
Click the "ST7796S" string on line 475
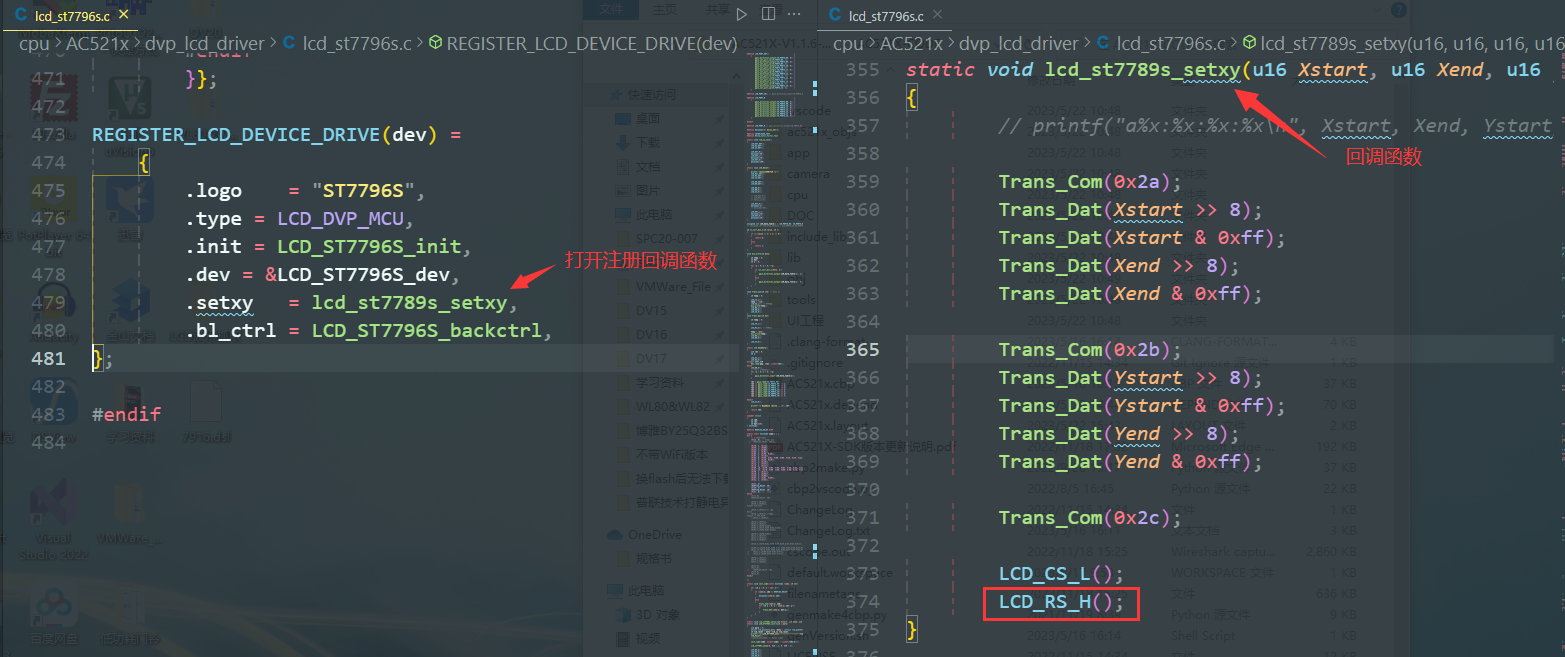363,190
